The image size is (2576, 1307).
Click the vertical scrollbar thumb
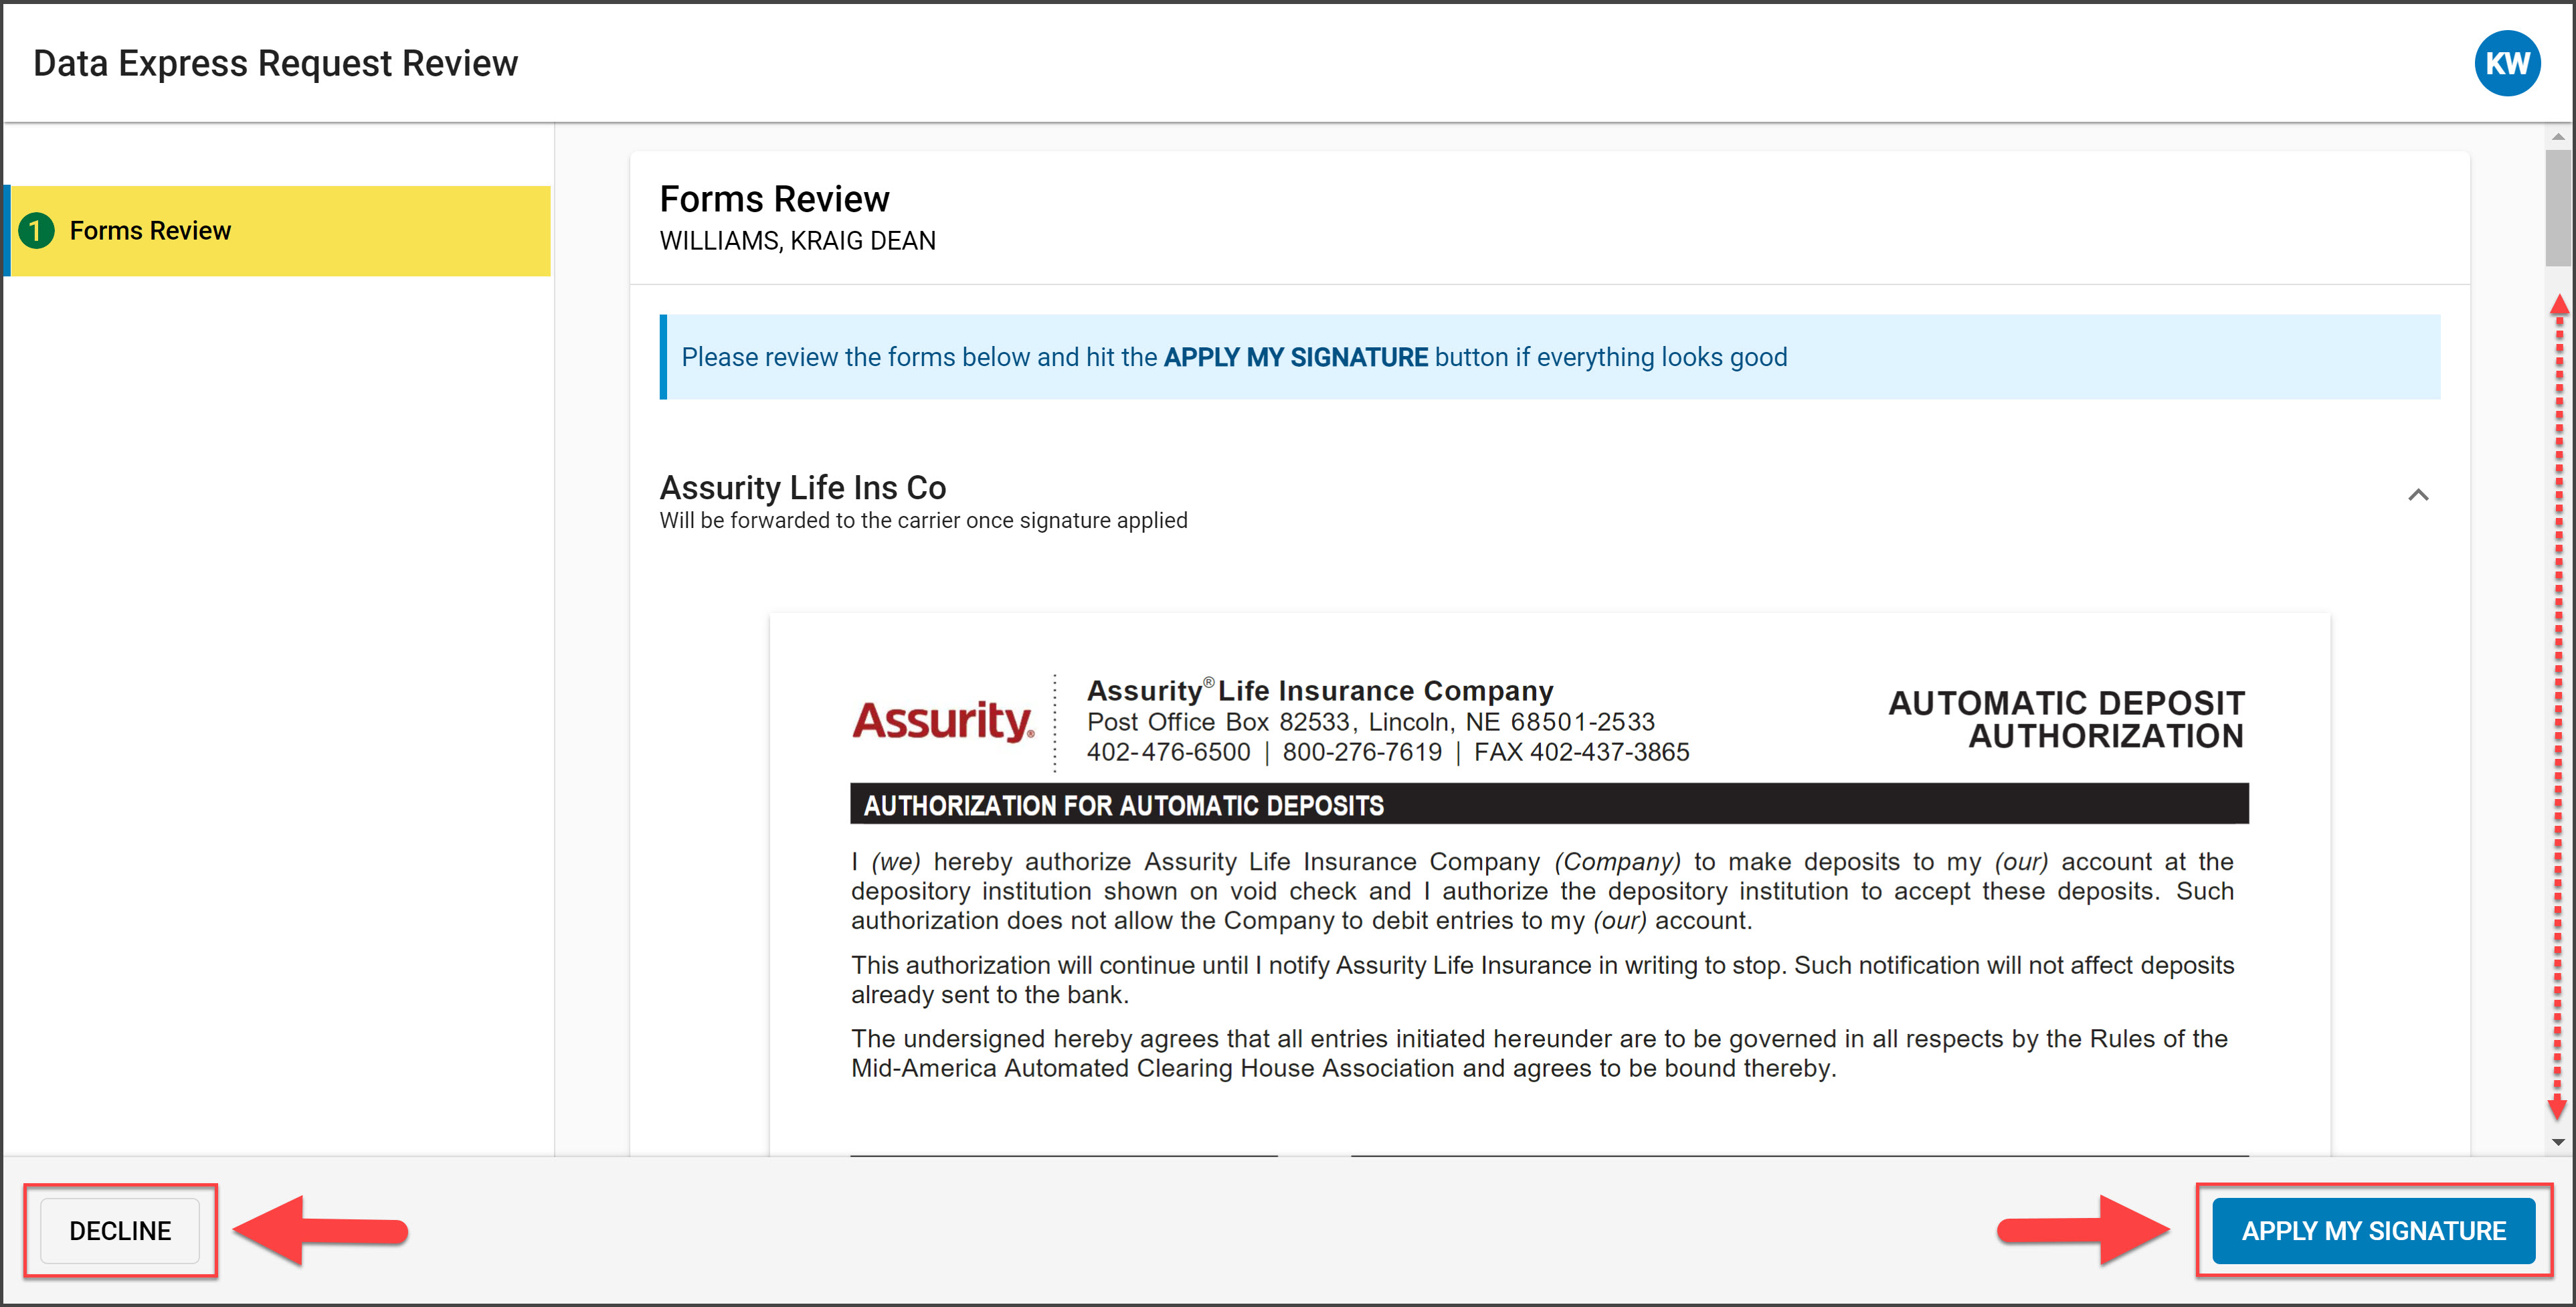pos(2558,208)
